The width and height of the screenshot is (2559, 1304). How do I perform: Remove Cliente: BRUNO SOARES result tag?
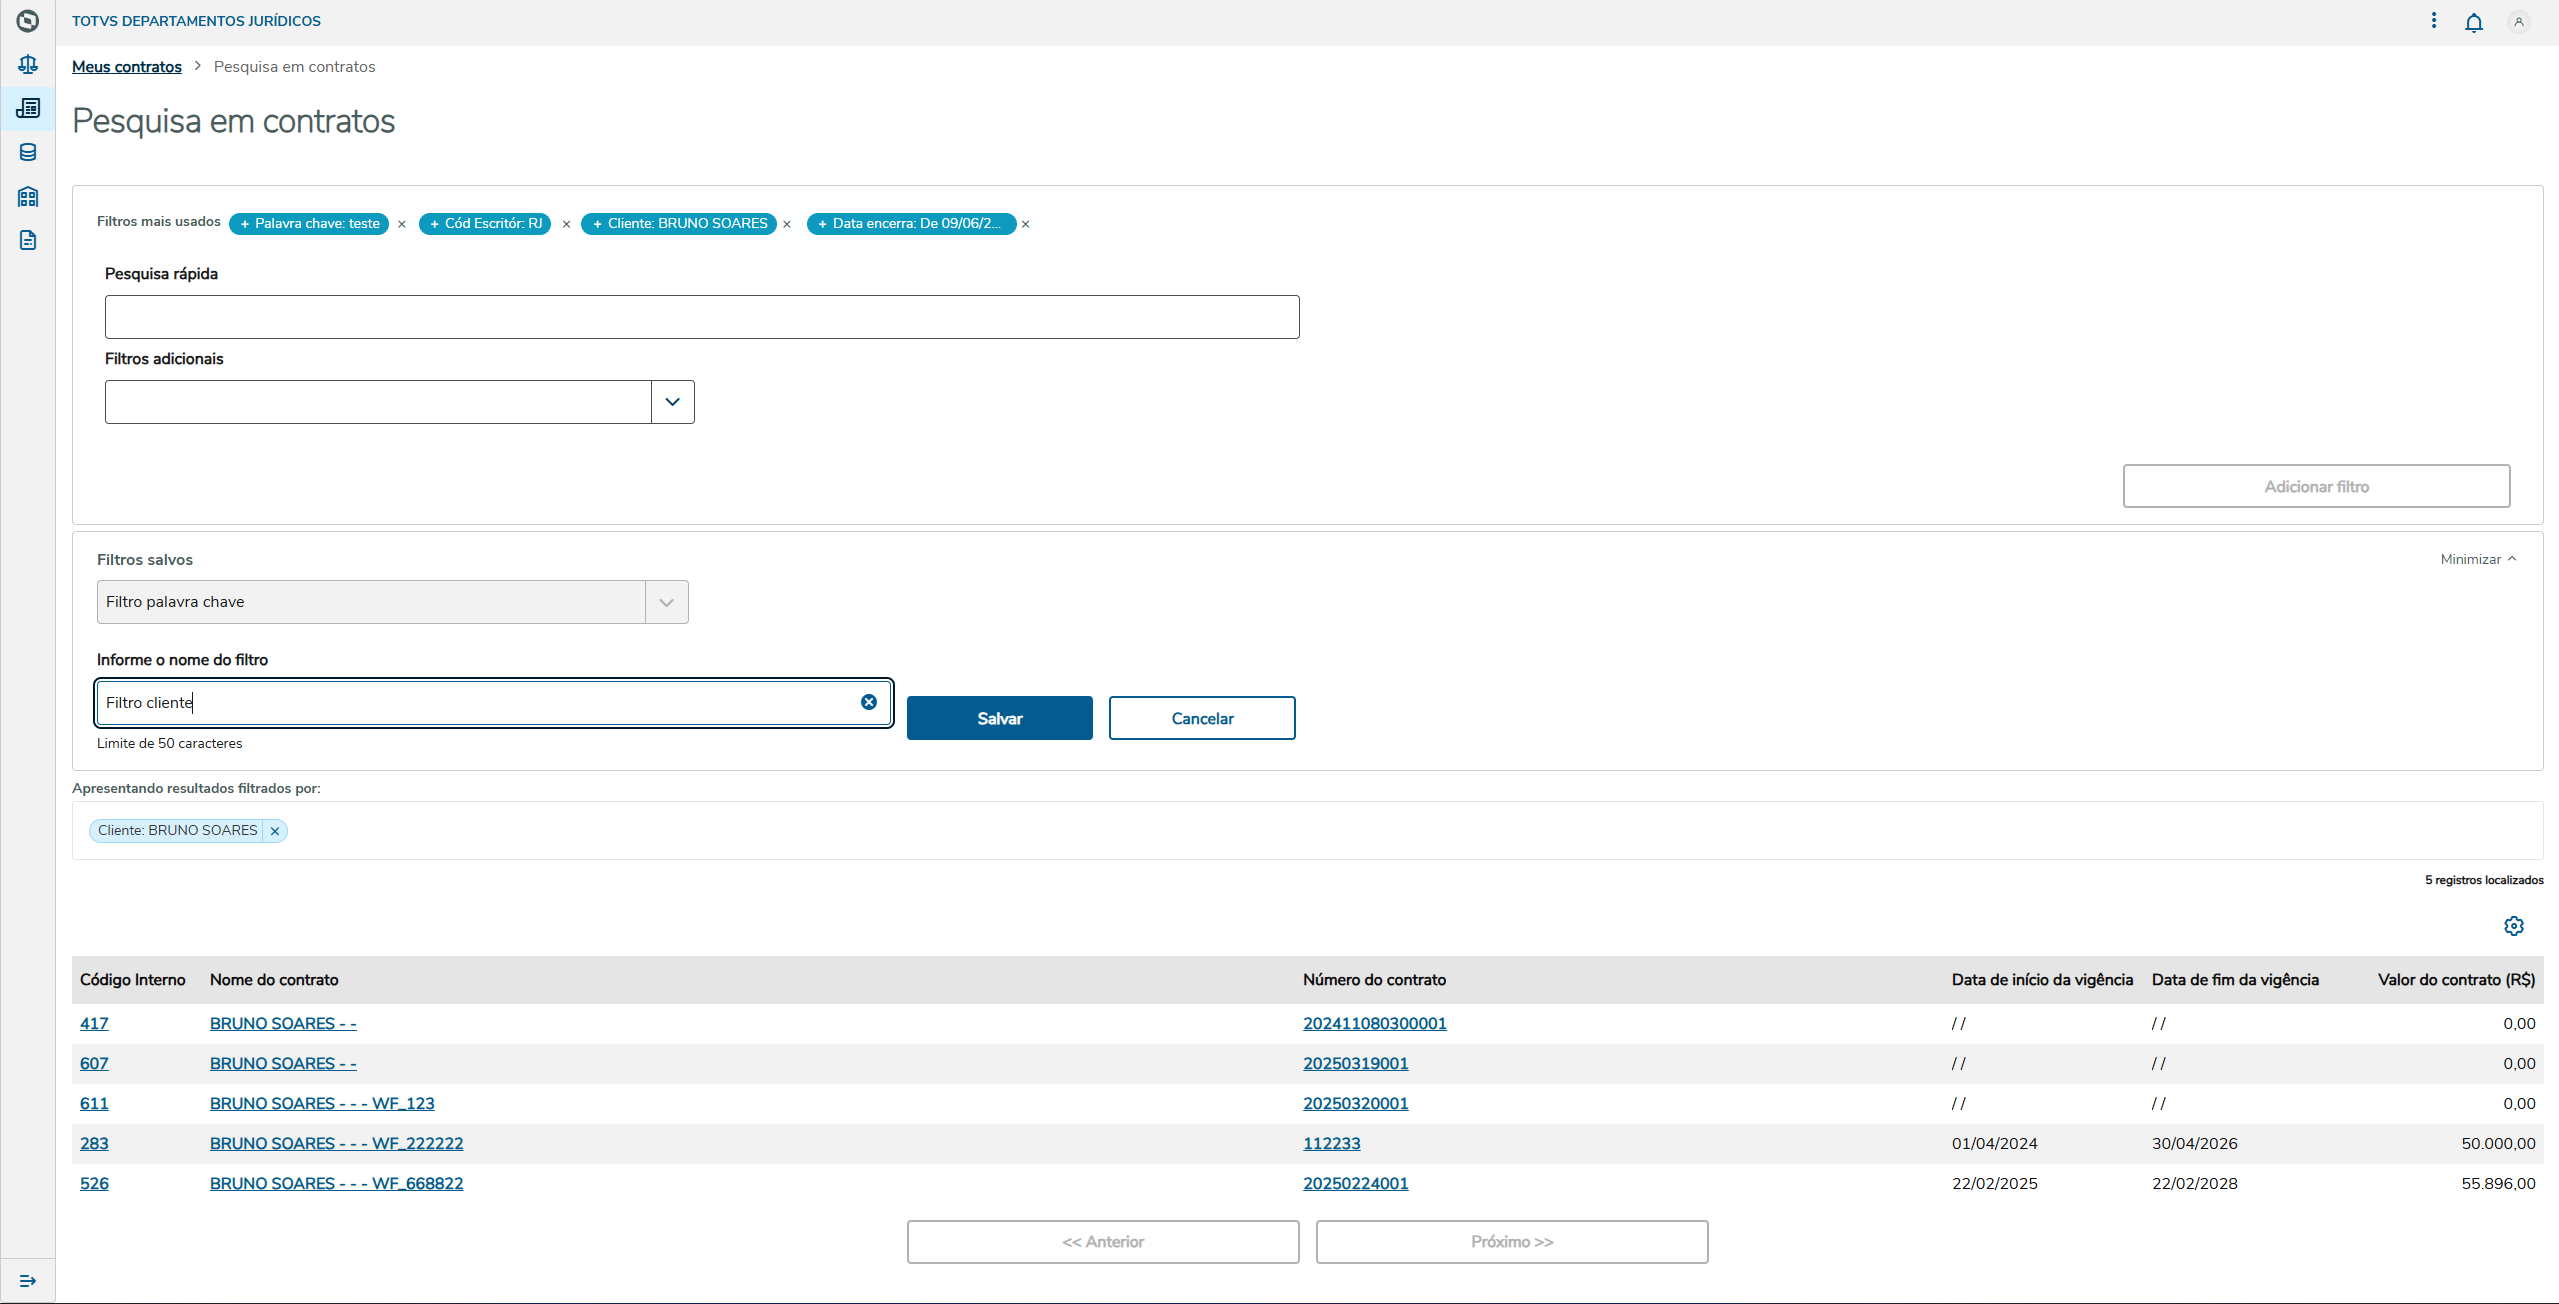275,831
